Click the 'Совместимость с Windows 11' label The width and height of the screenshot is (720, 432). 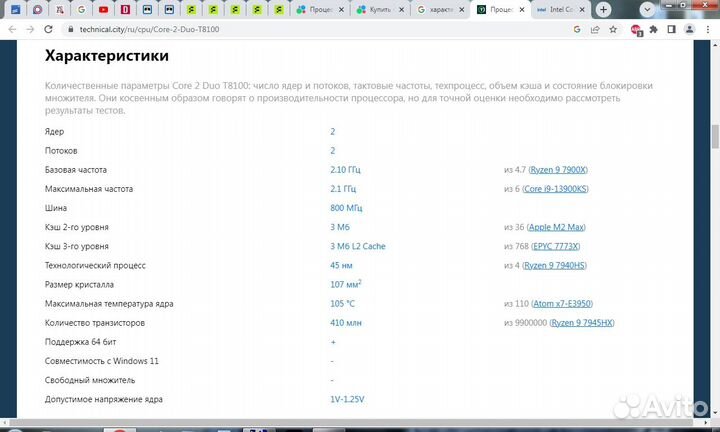(x=101, y=361)
